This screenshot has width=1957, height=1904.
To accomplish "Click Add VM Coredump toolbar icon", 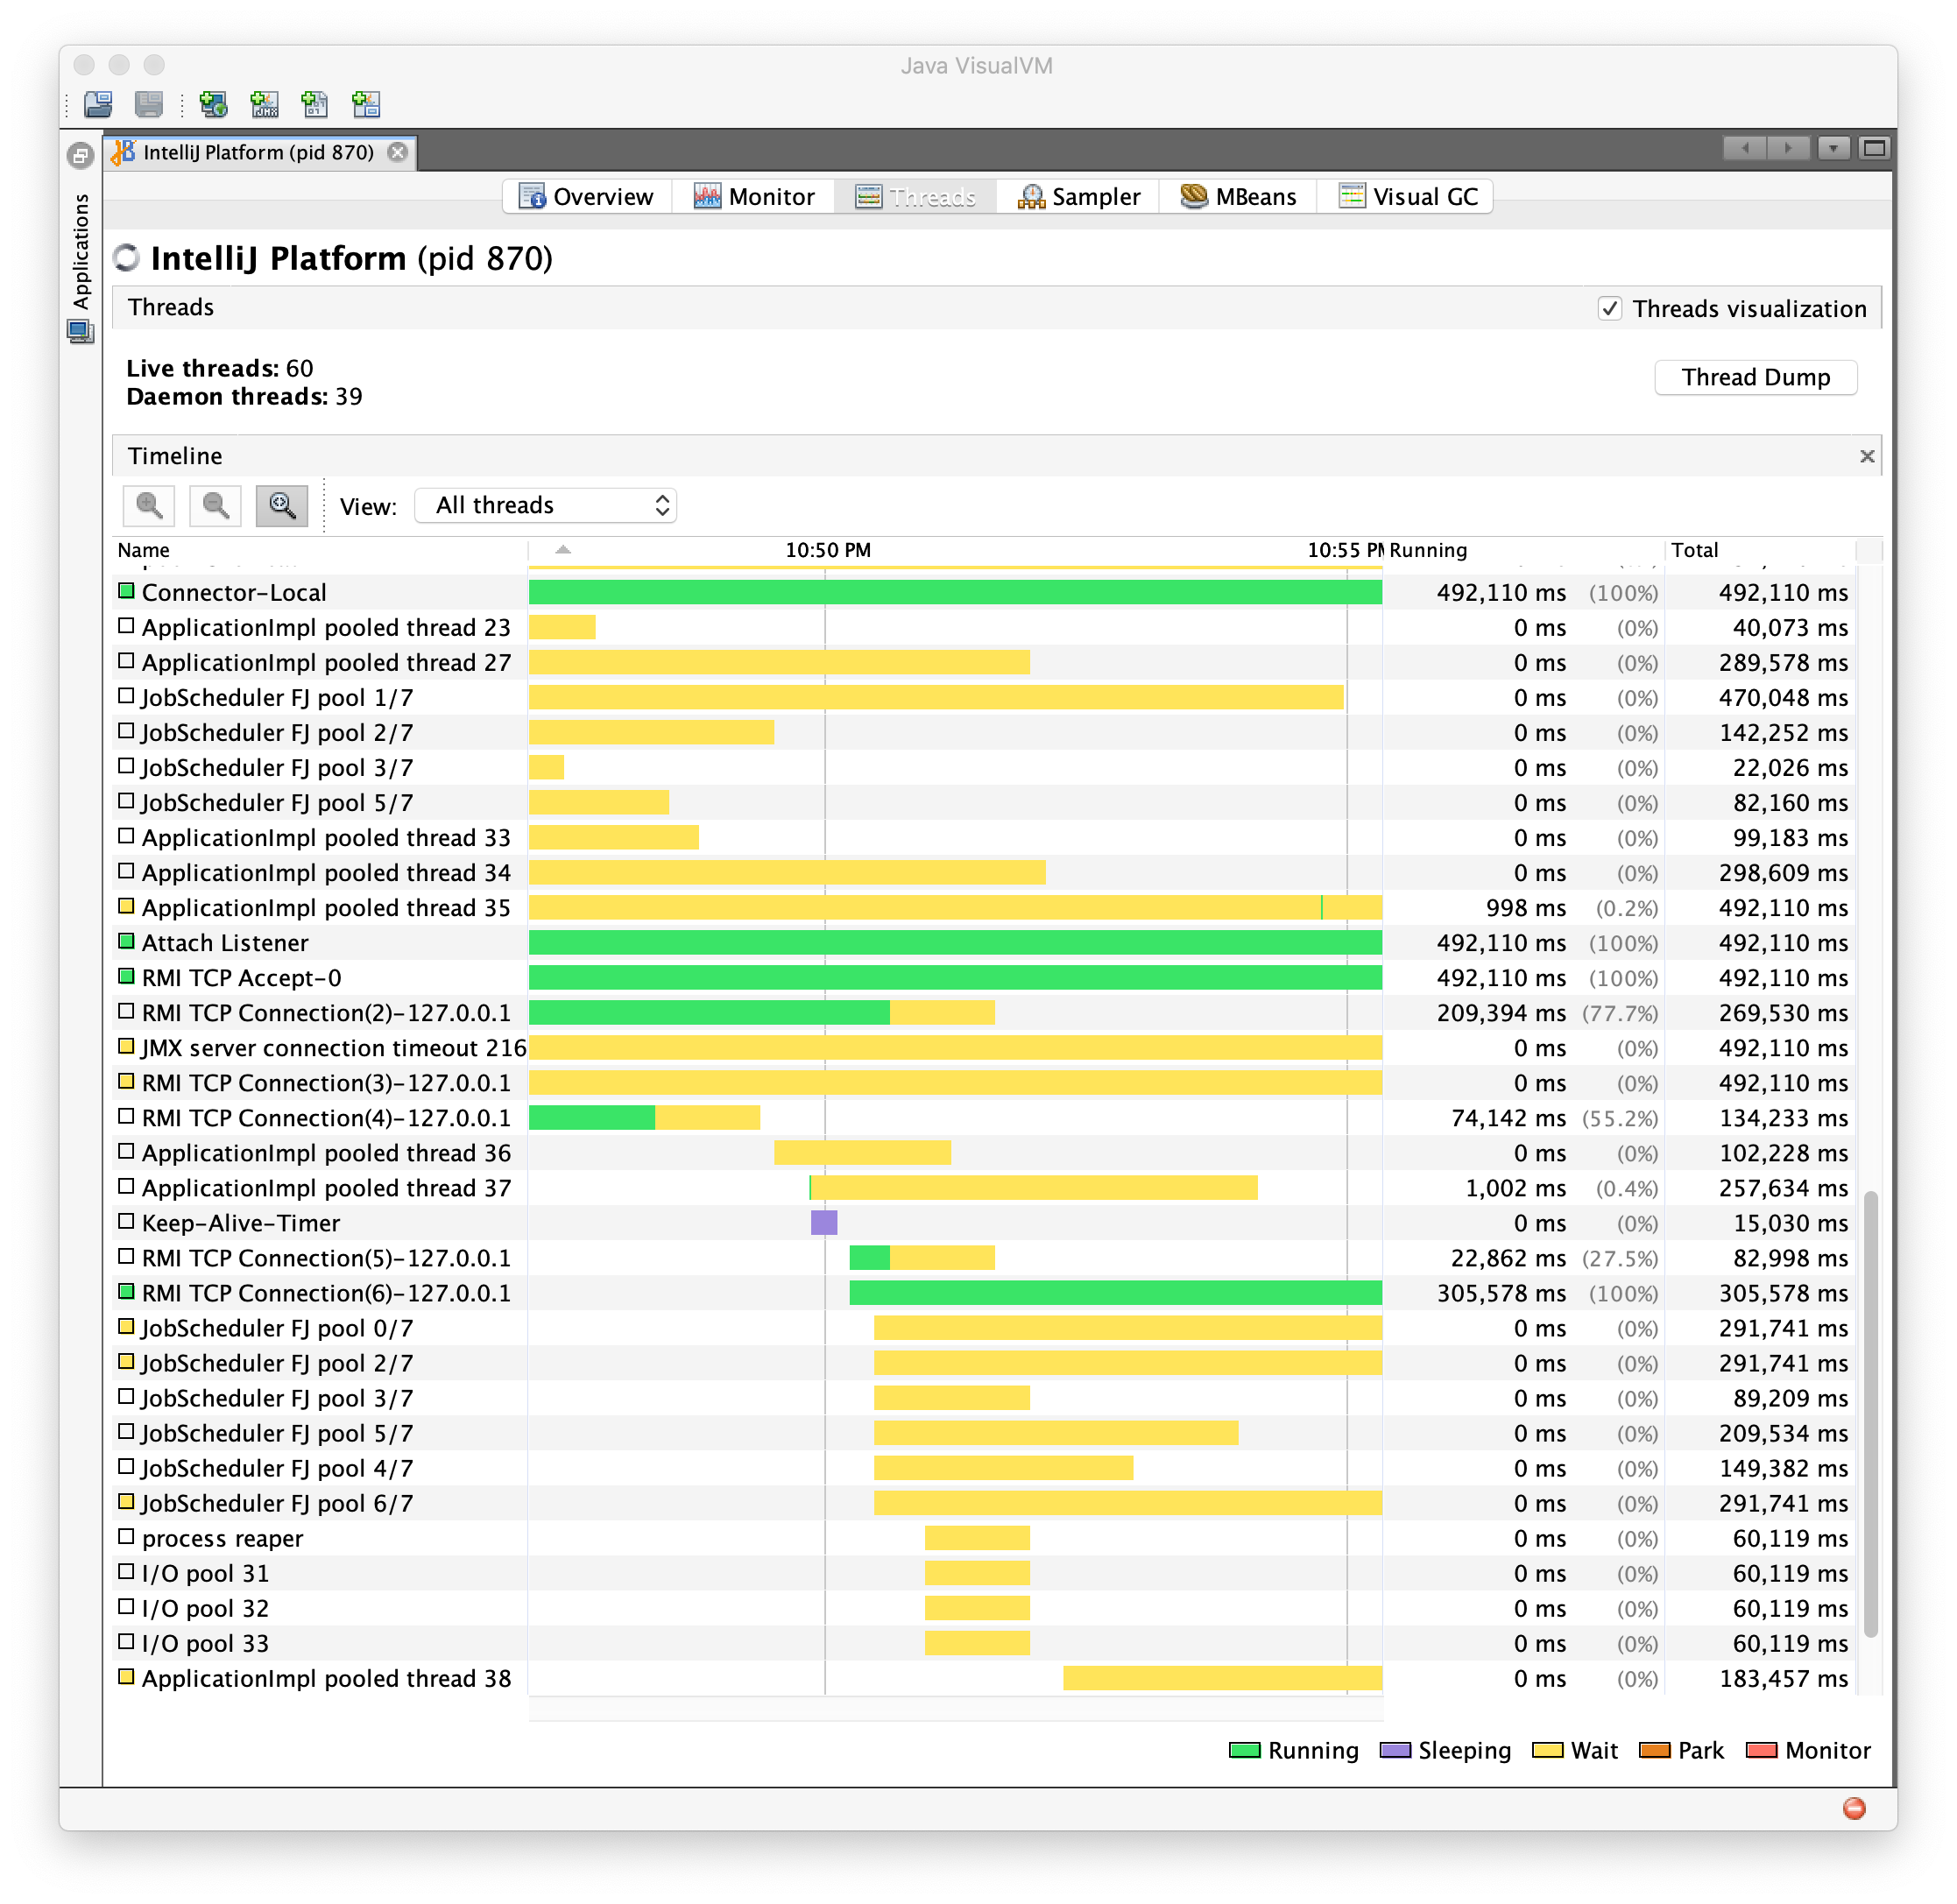I will (315, 104).
